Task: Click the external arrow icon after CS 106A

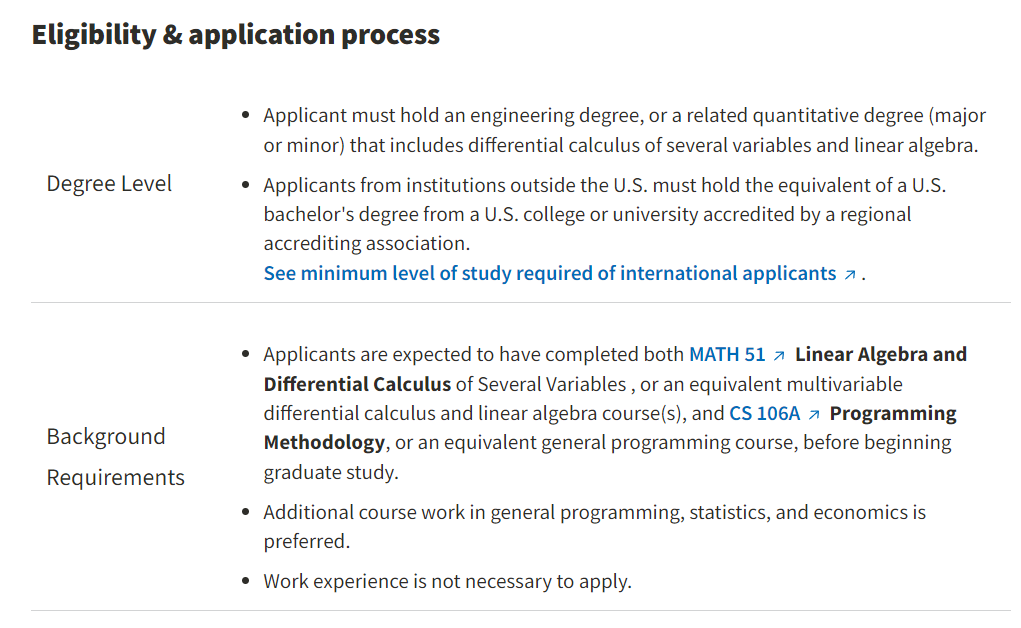Action: click(x=813, y=415)
